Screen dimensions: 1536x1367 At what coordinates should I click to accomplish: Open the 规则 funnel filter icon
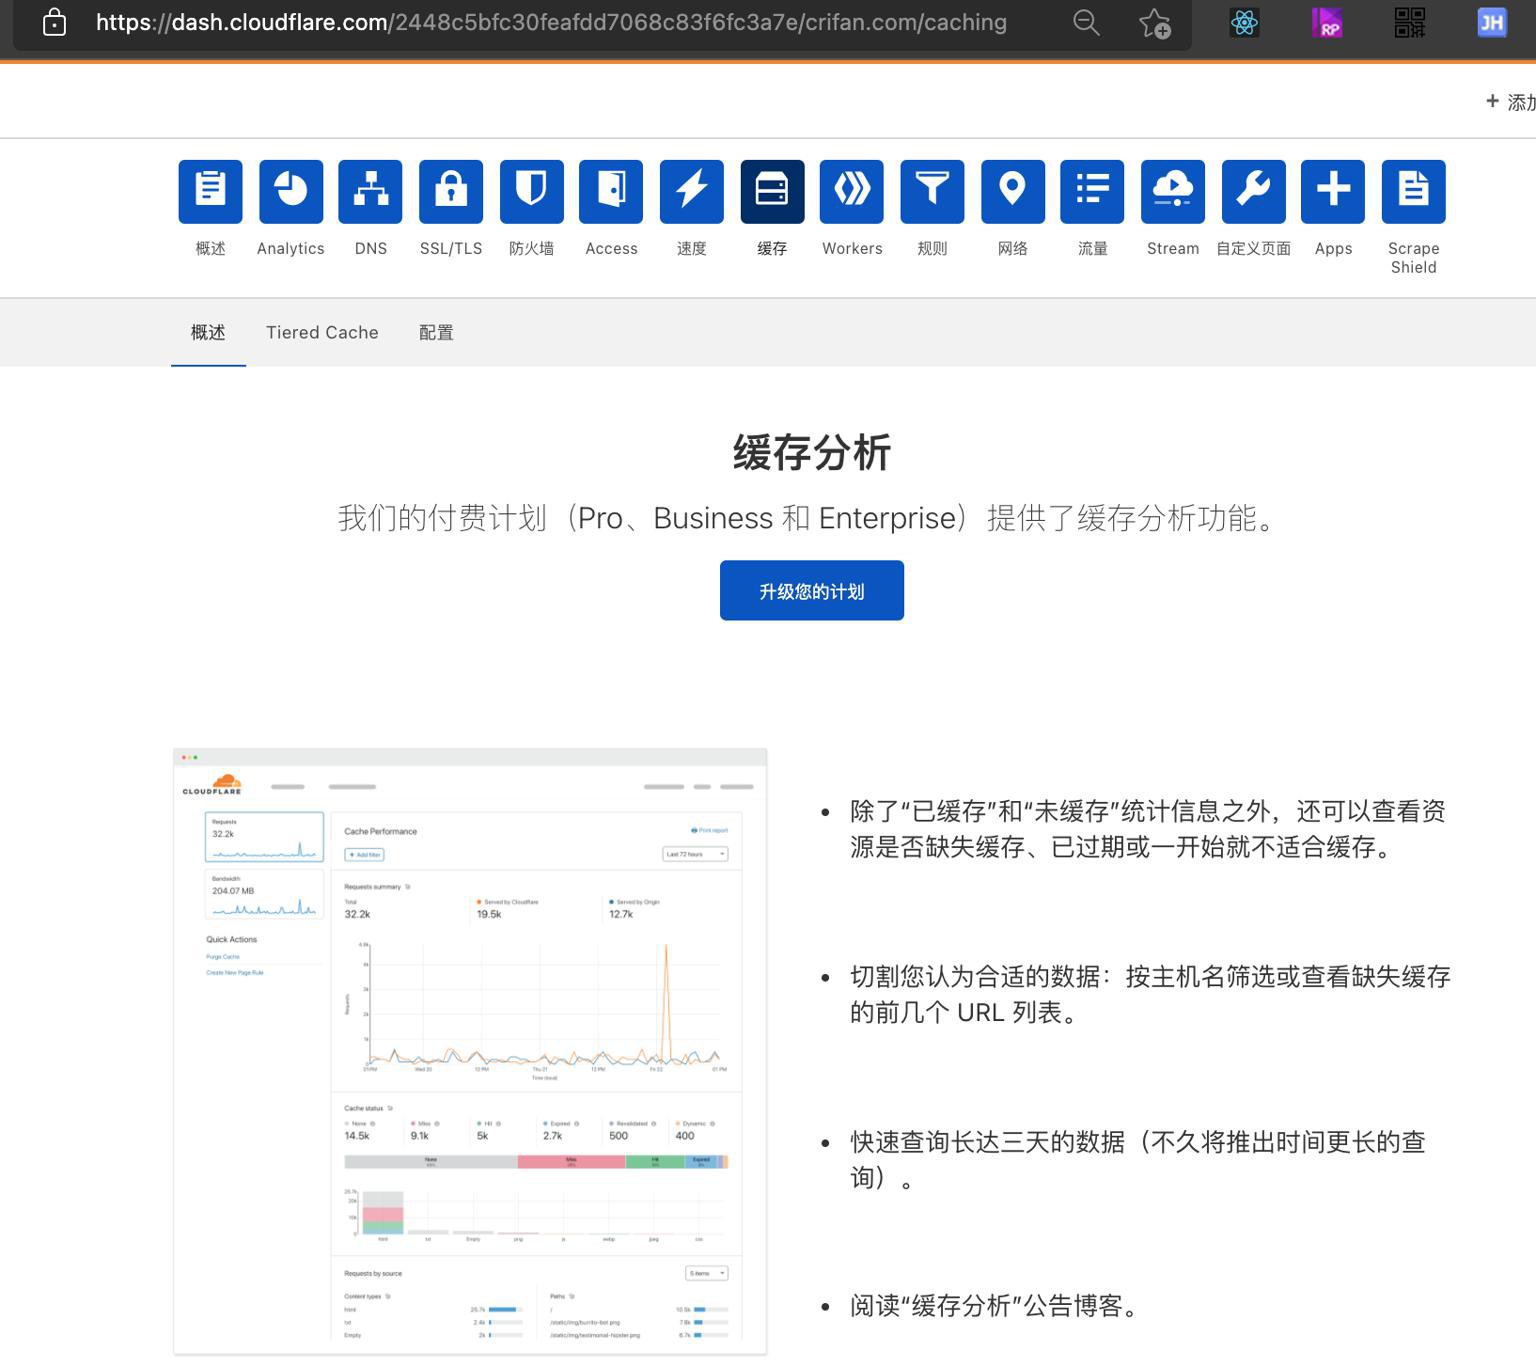click(x=932, y=191)
